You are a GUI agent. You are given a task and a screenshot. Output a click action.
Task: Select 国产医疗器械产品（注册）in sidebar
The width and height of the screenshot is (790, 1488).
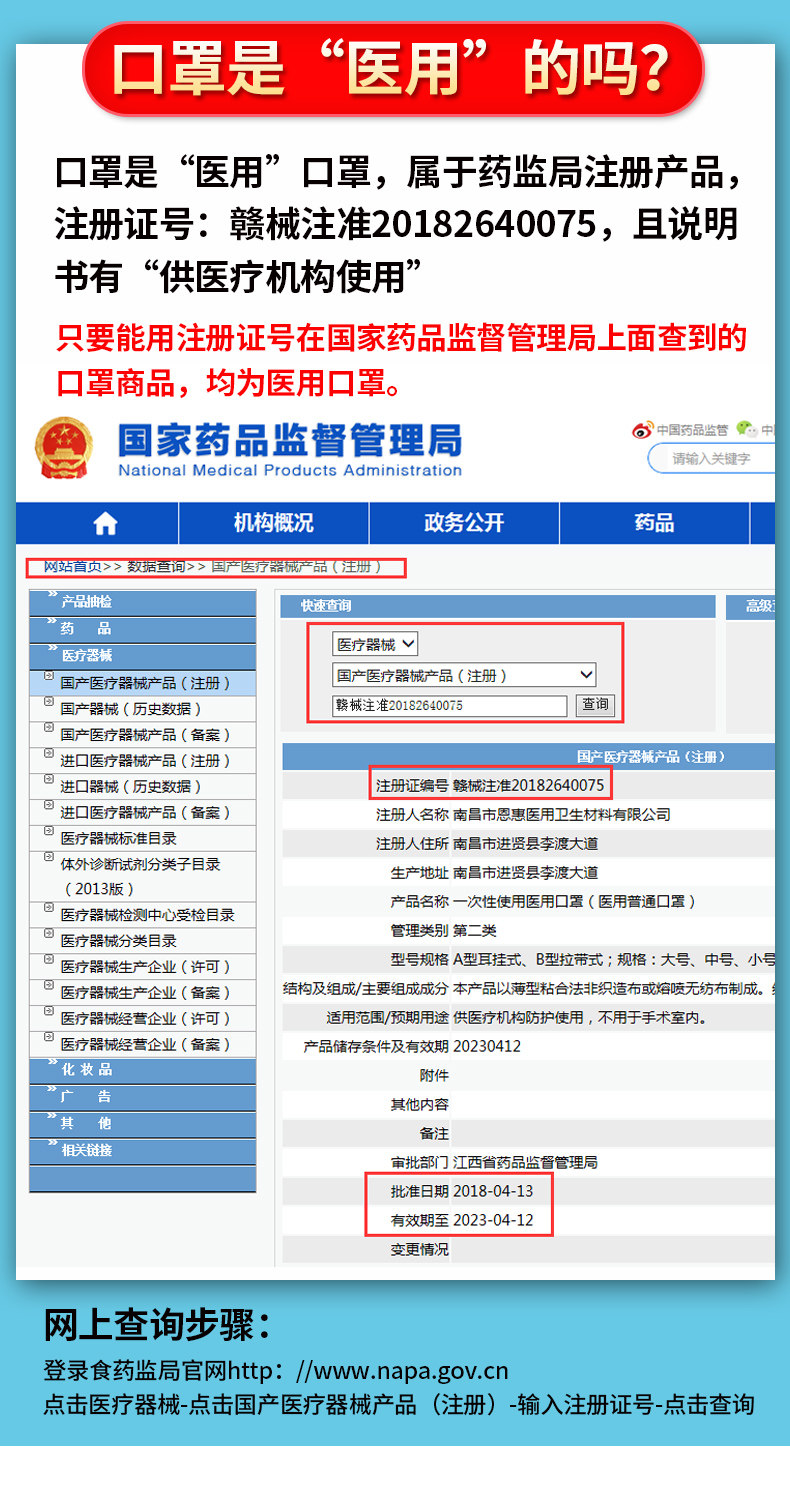[146, 683]
